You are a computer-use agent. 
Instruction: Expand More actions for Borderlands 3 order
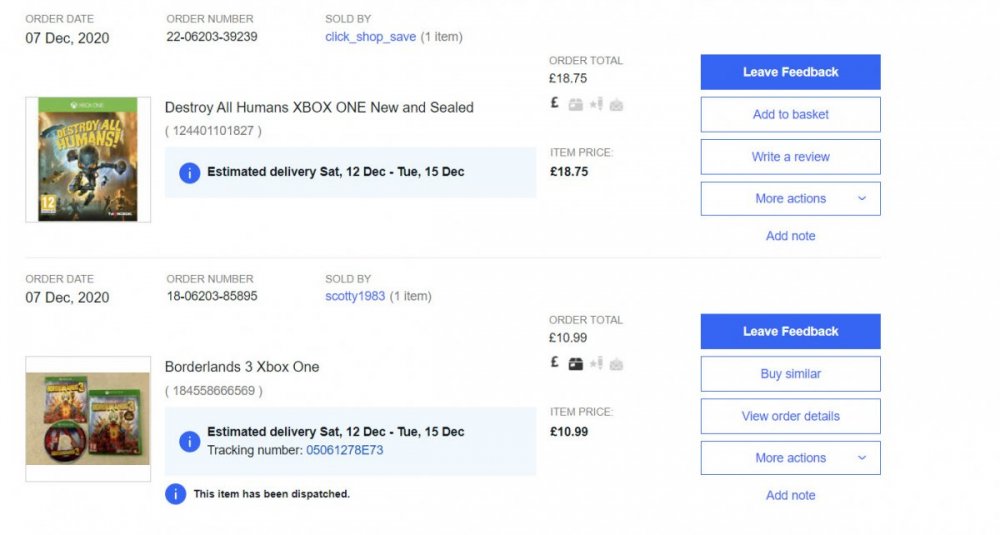791,458
